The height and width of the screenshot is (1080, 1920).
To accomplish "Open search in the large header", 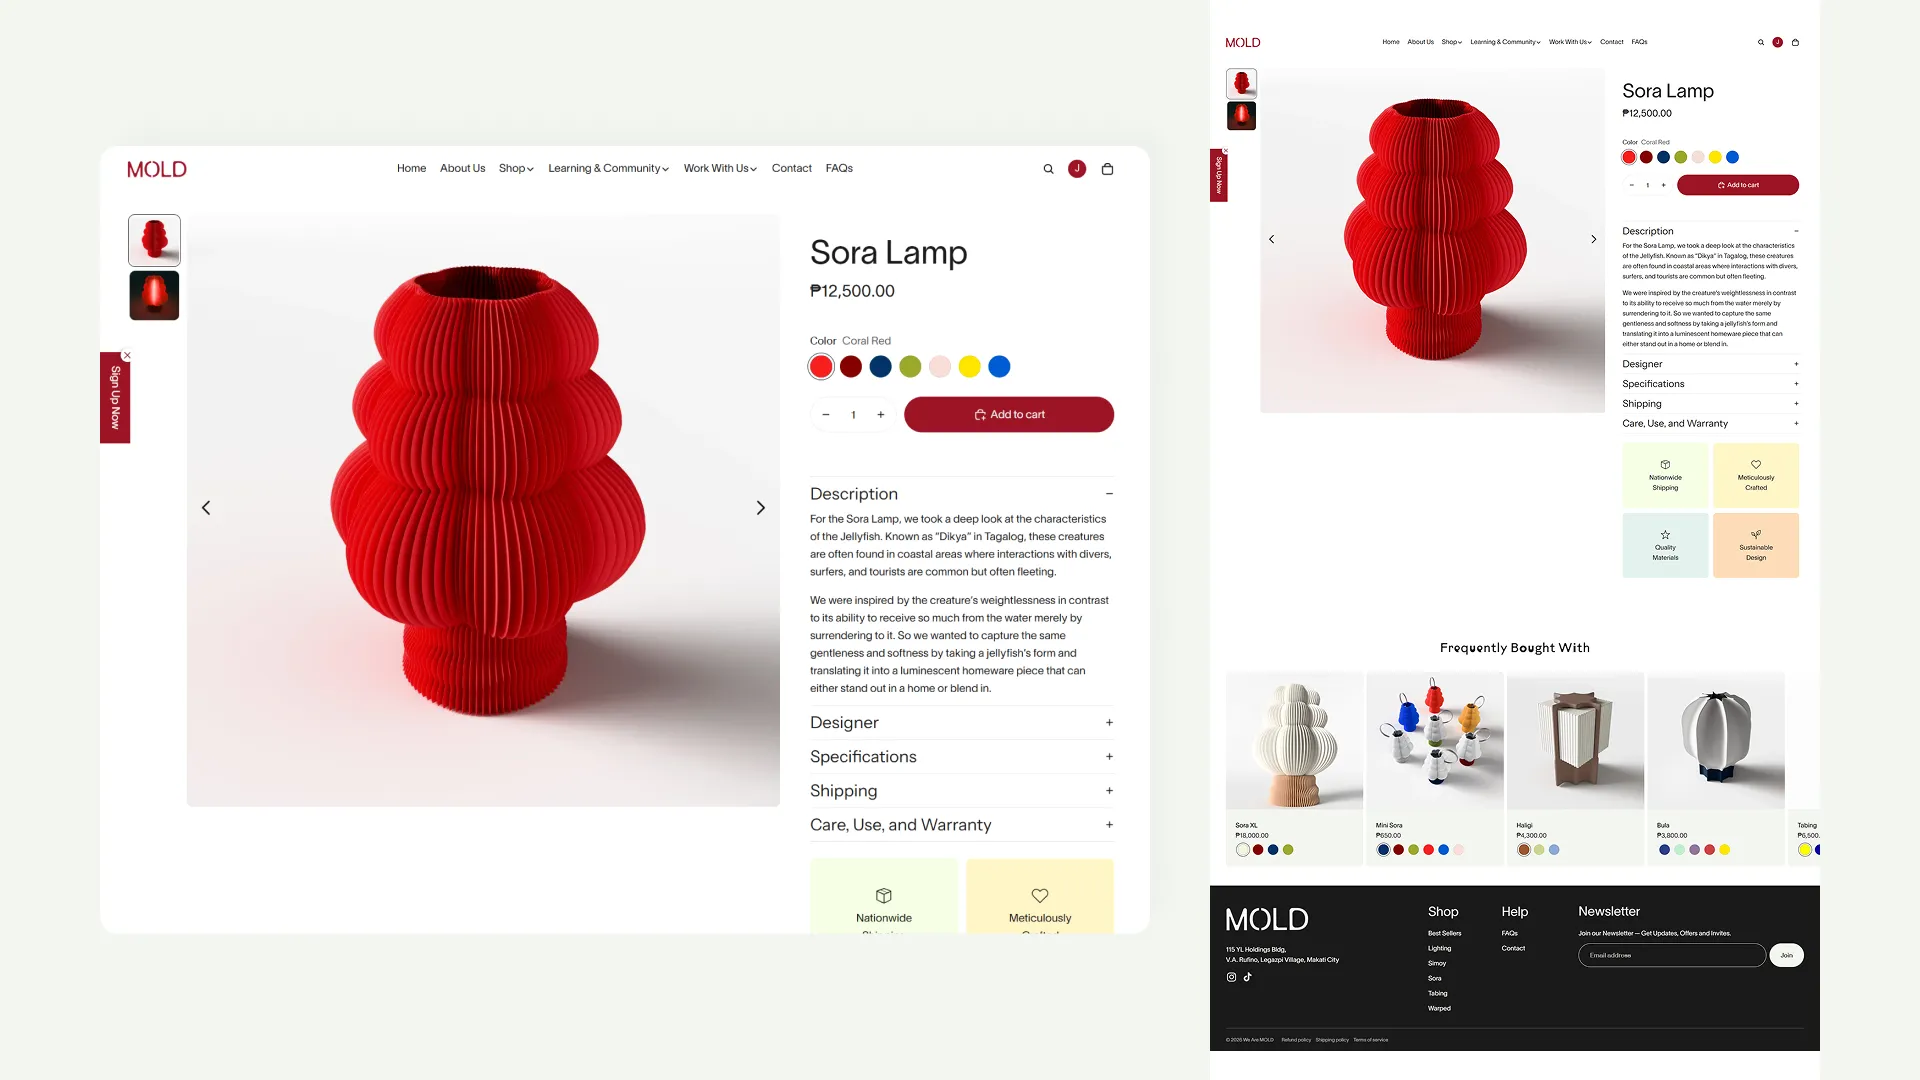I will 1048,169.
